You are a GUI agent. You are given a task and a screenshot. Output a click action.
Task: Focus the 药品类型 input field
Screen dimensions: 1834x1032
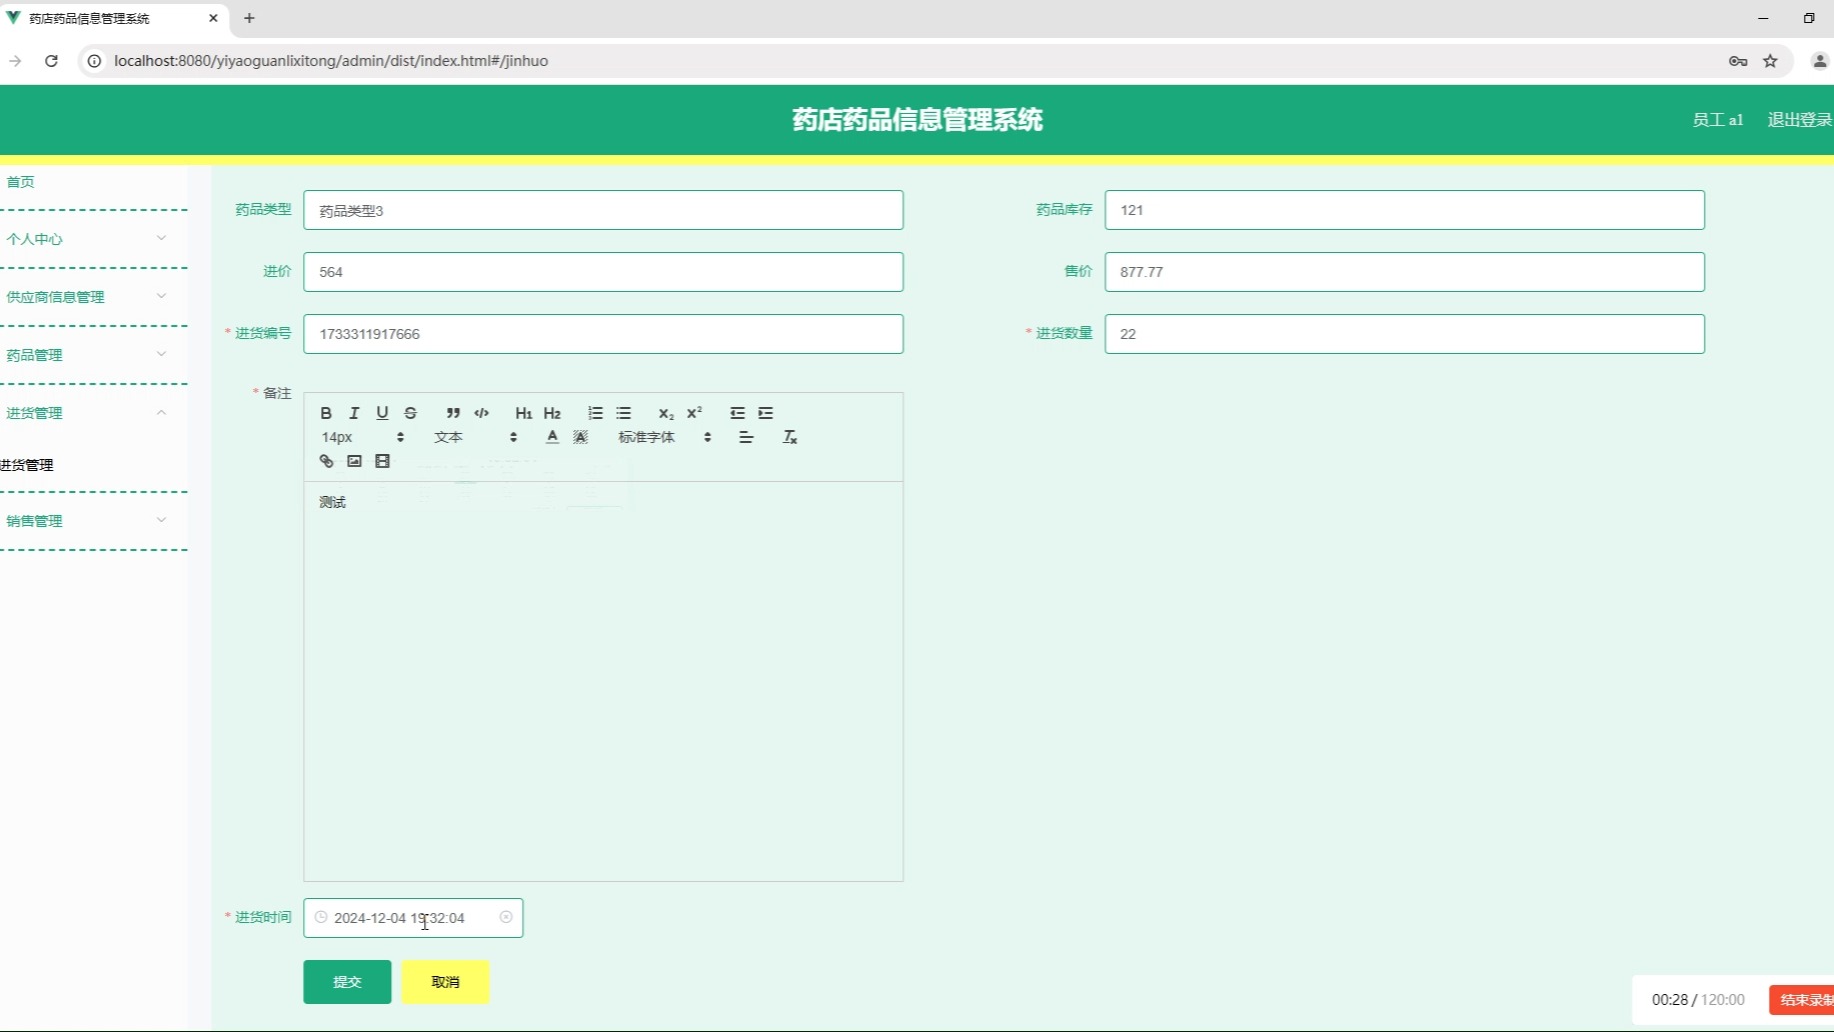603,210
